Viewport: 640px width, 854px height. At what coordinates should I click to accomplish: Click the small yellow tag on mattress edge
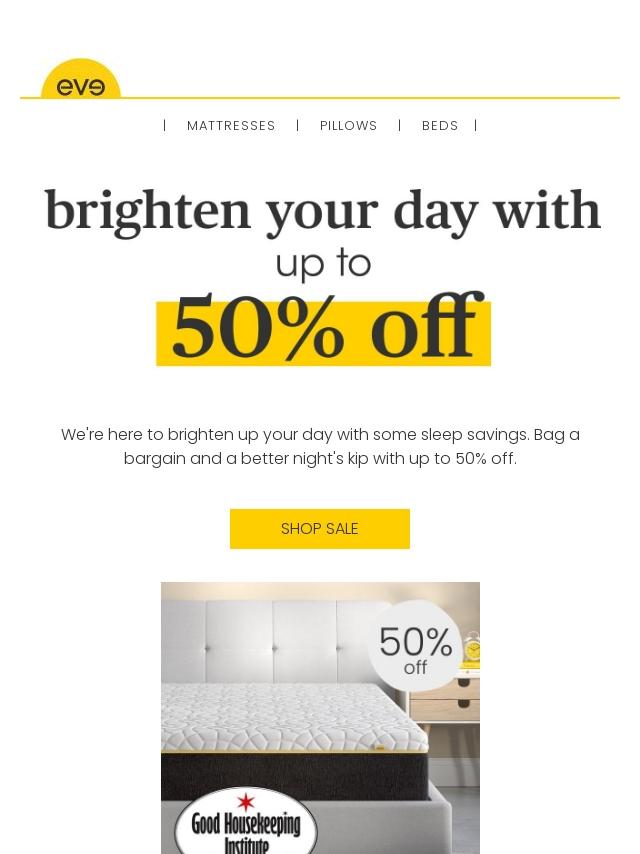coord(380,748)
